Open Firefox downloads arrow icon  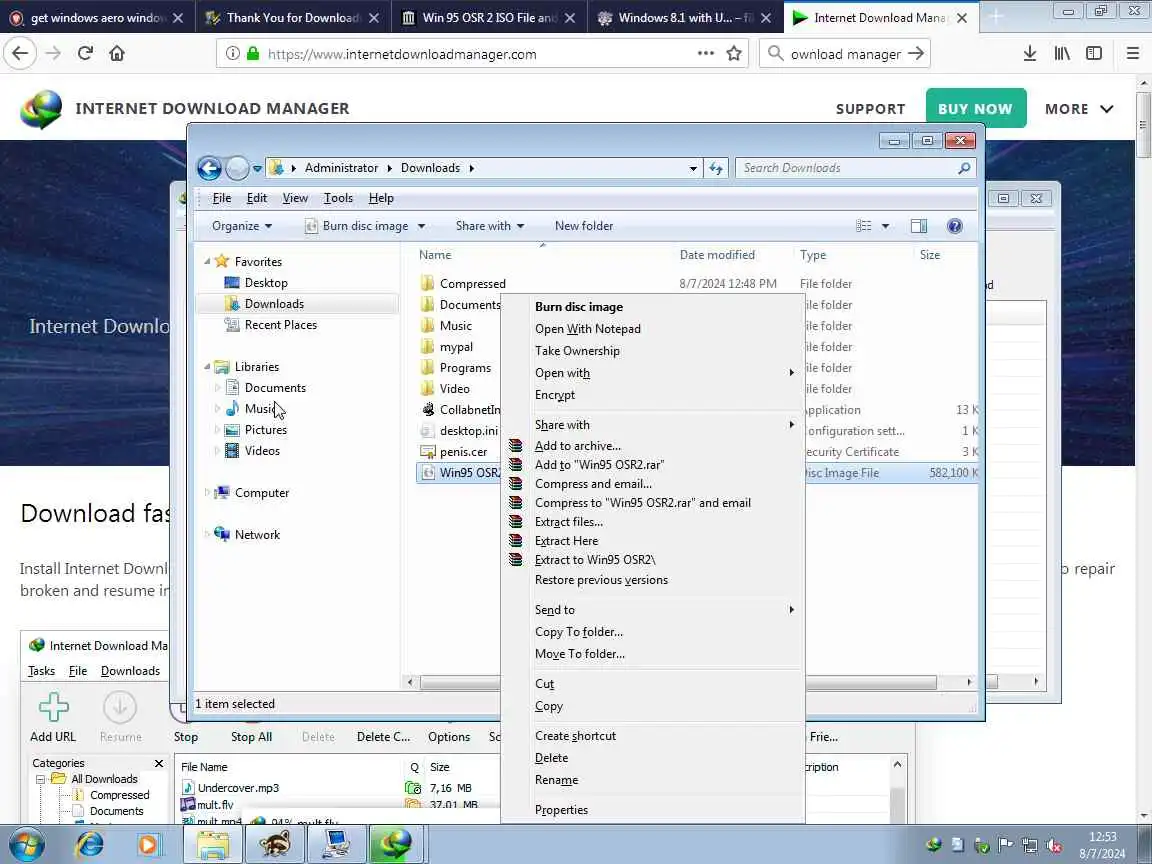pyautogui.click(x=1030, y=53)
